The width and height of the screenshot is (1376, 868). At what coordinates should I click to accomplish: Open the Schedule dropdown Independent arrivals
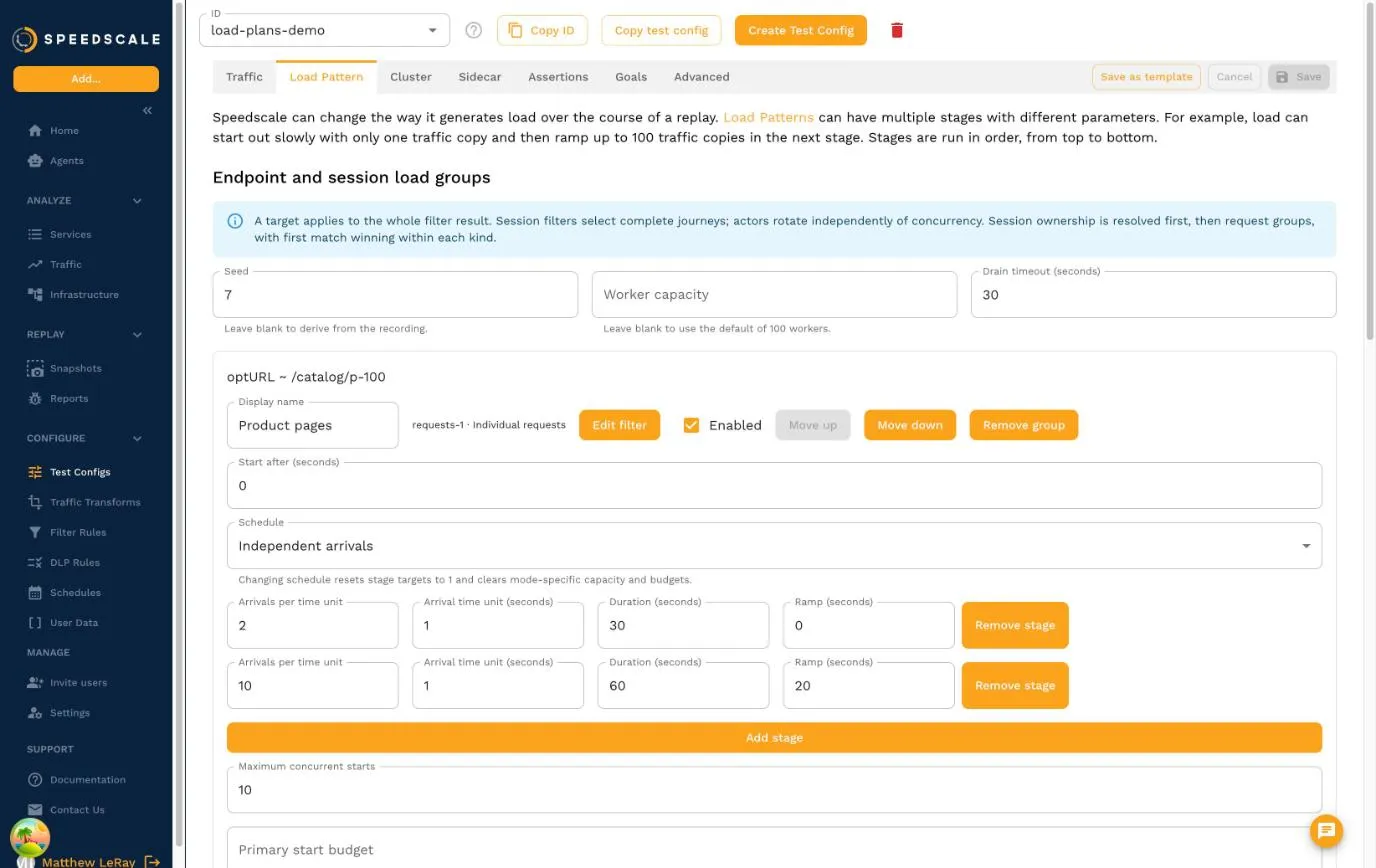(x=774, y=546)
